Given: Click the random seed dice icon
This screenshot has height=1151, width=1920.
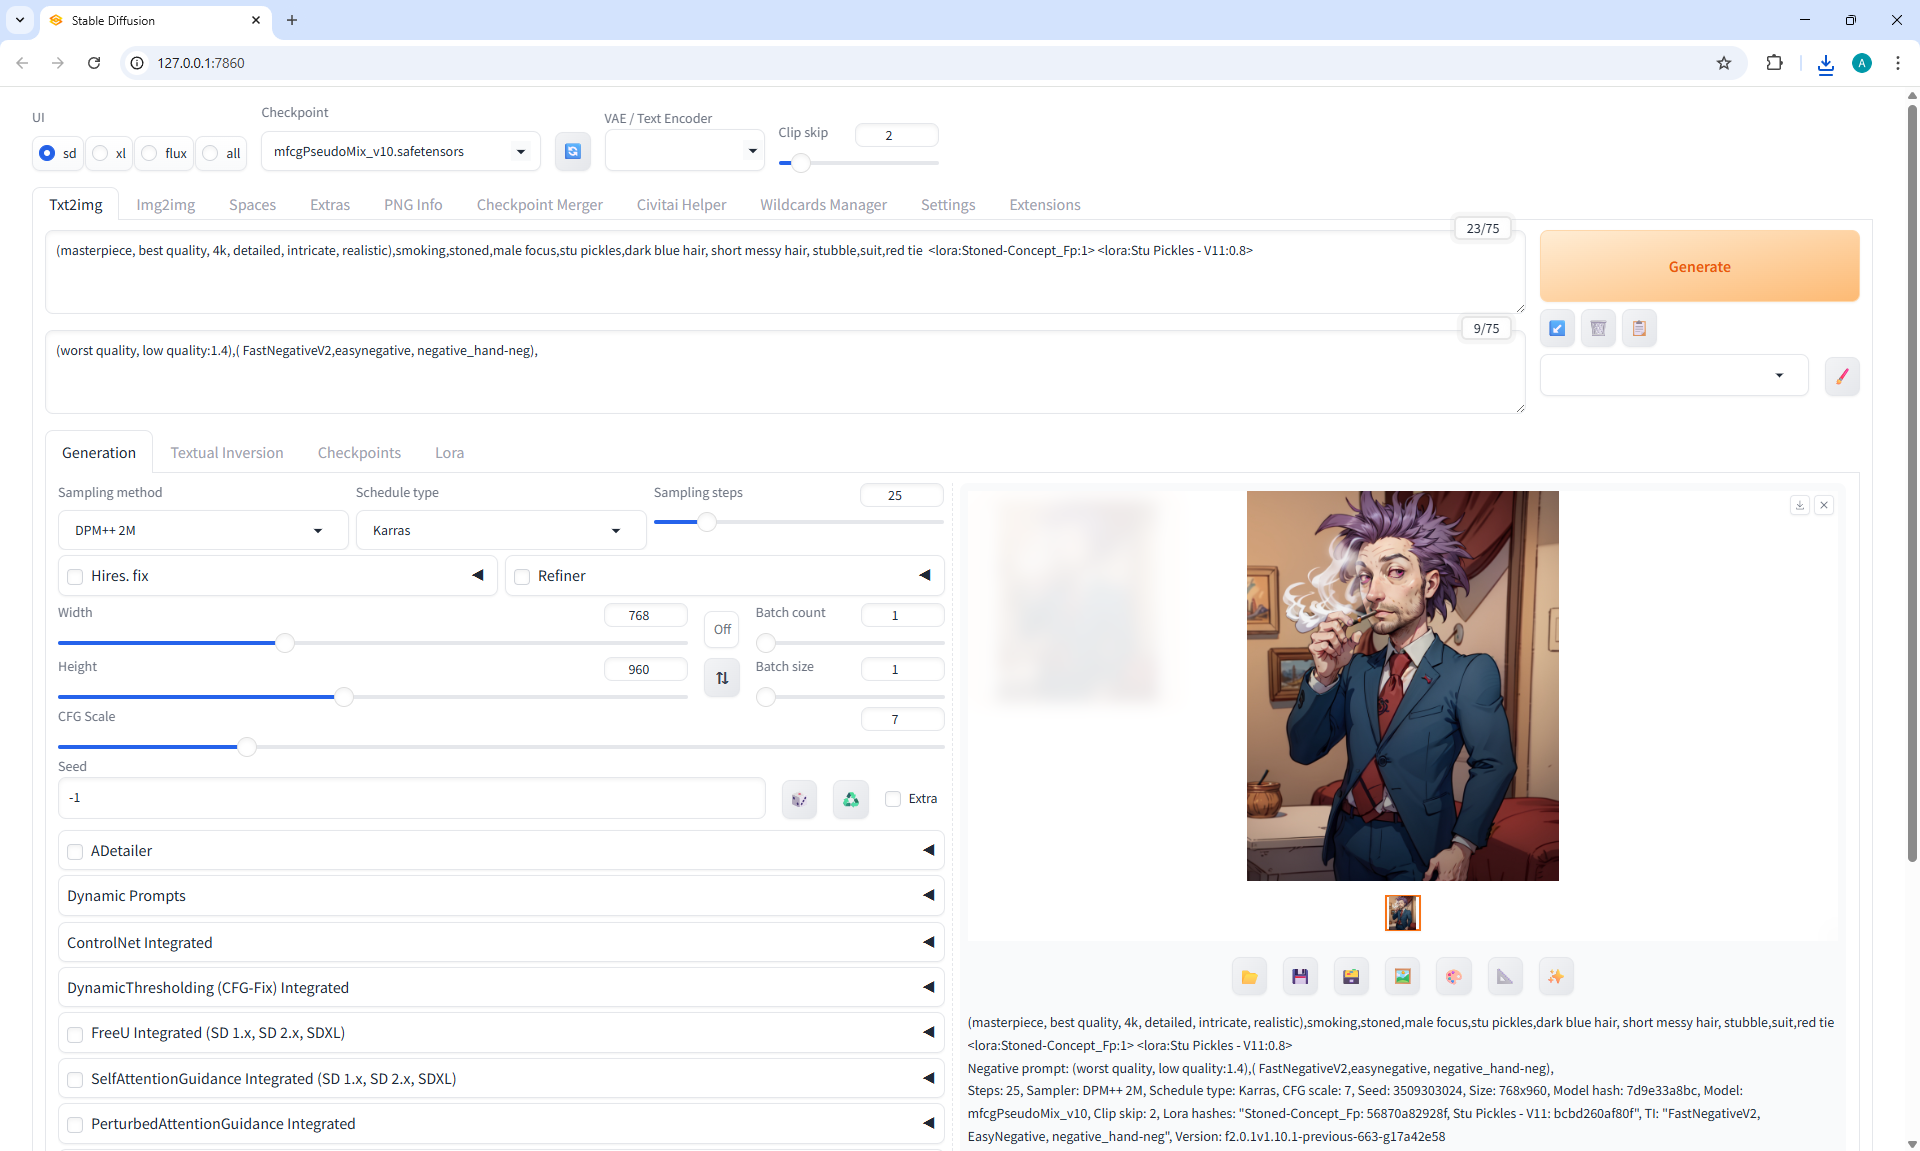Looking at the screenshot, I should [799, 799].
